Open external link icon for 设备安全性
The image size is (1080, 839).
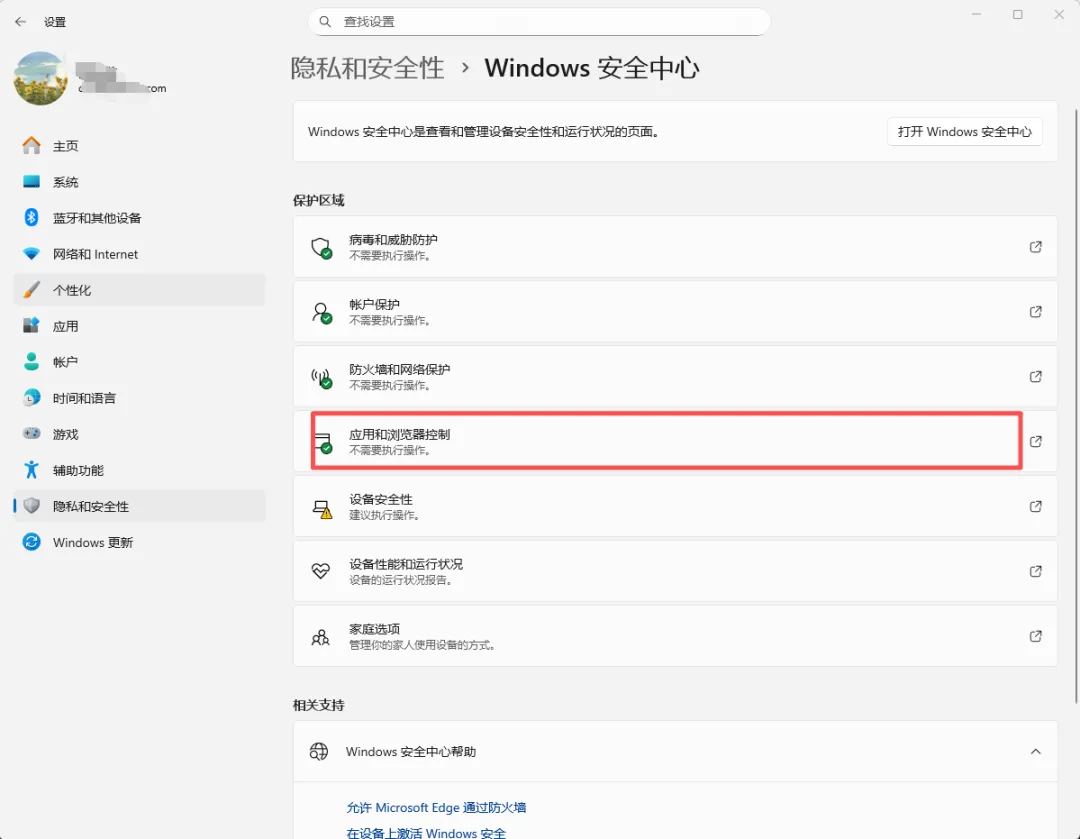point(1035,506)
